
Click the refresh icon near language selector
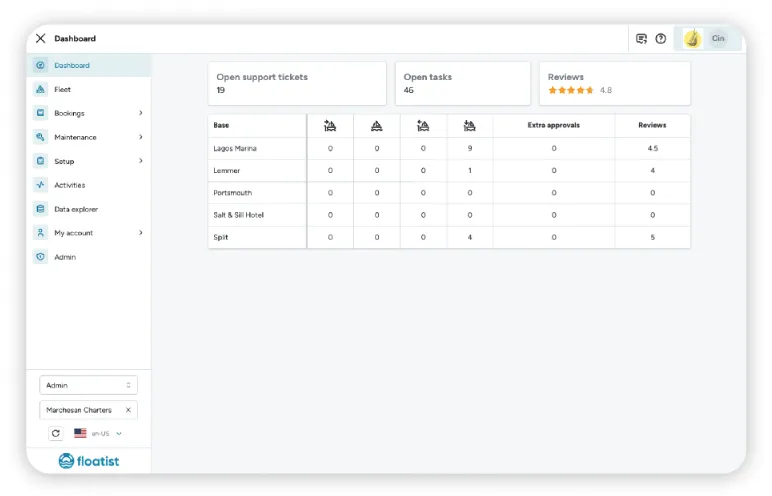(x=56, y=433)
